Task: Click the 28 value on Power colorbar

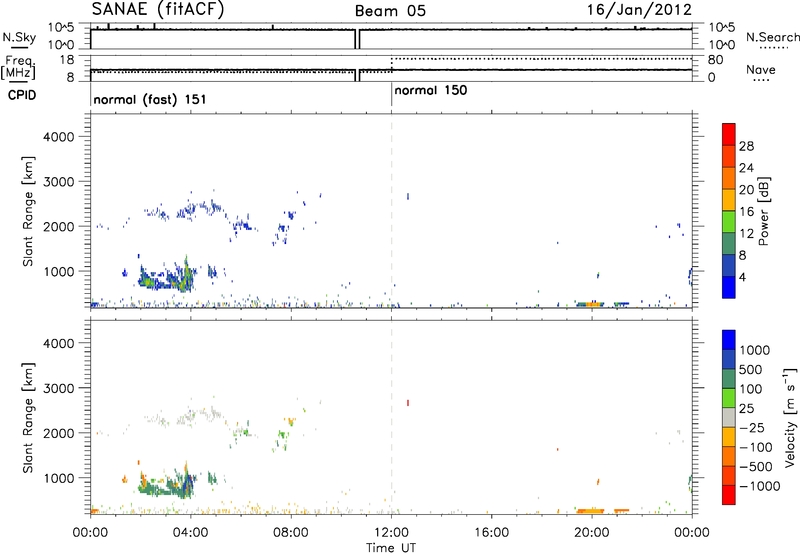Action: (x=746, y=146)
